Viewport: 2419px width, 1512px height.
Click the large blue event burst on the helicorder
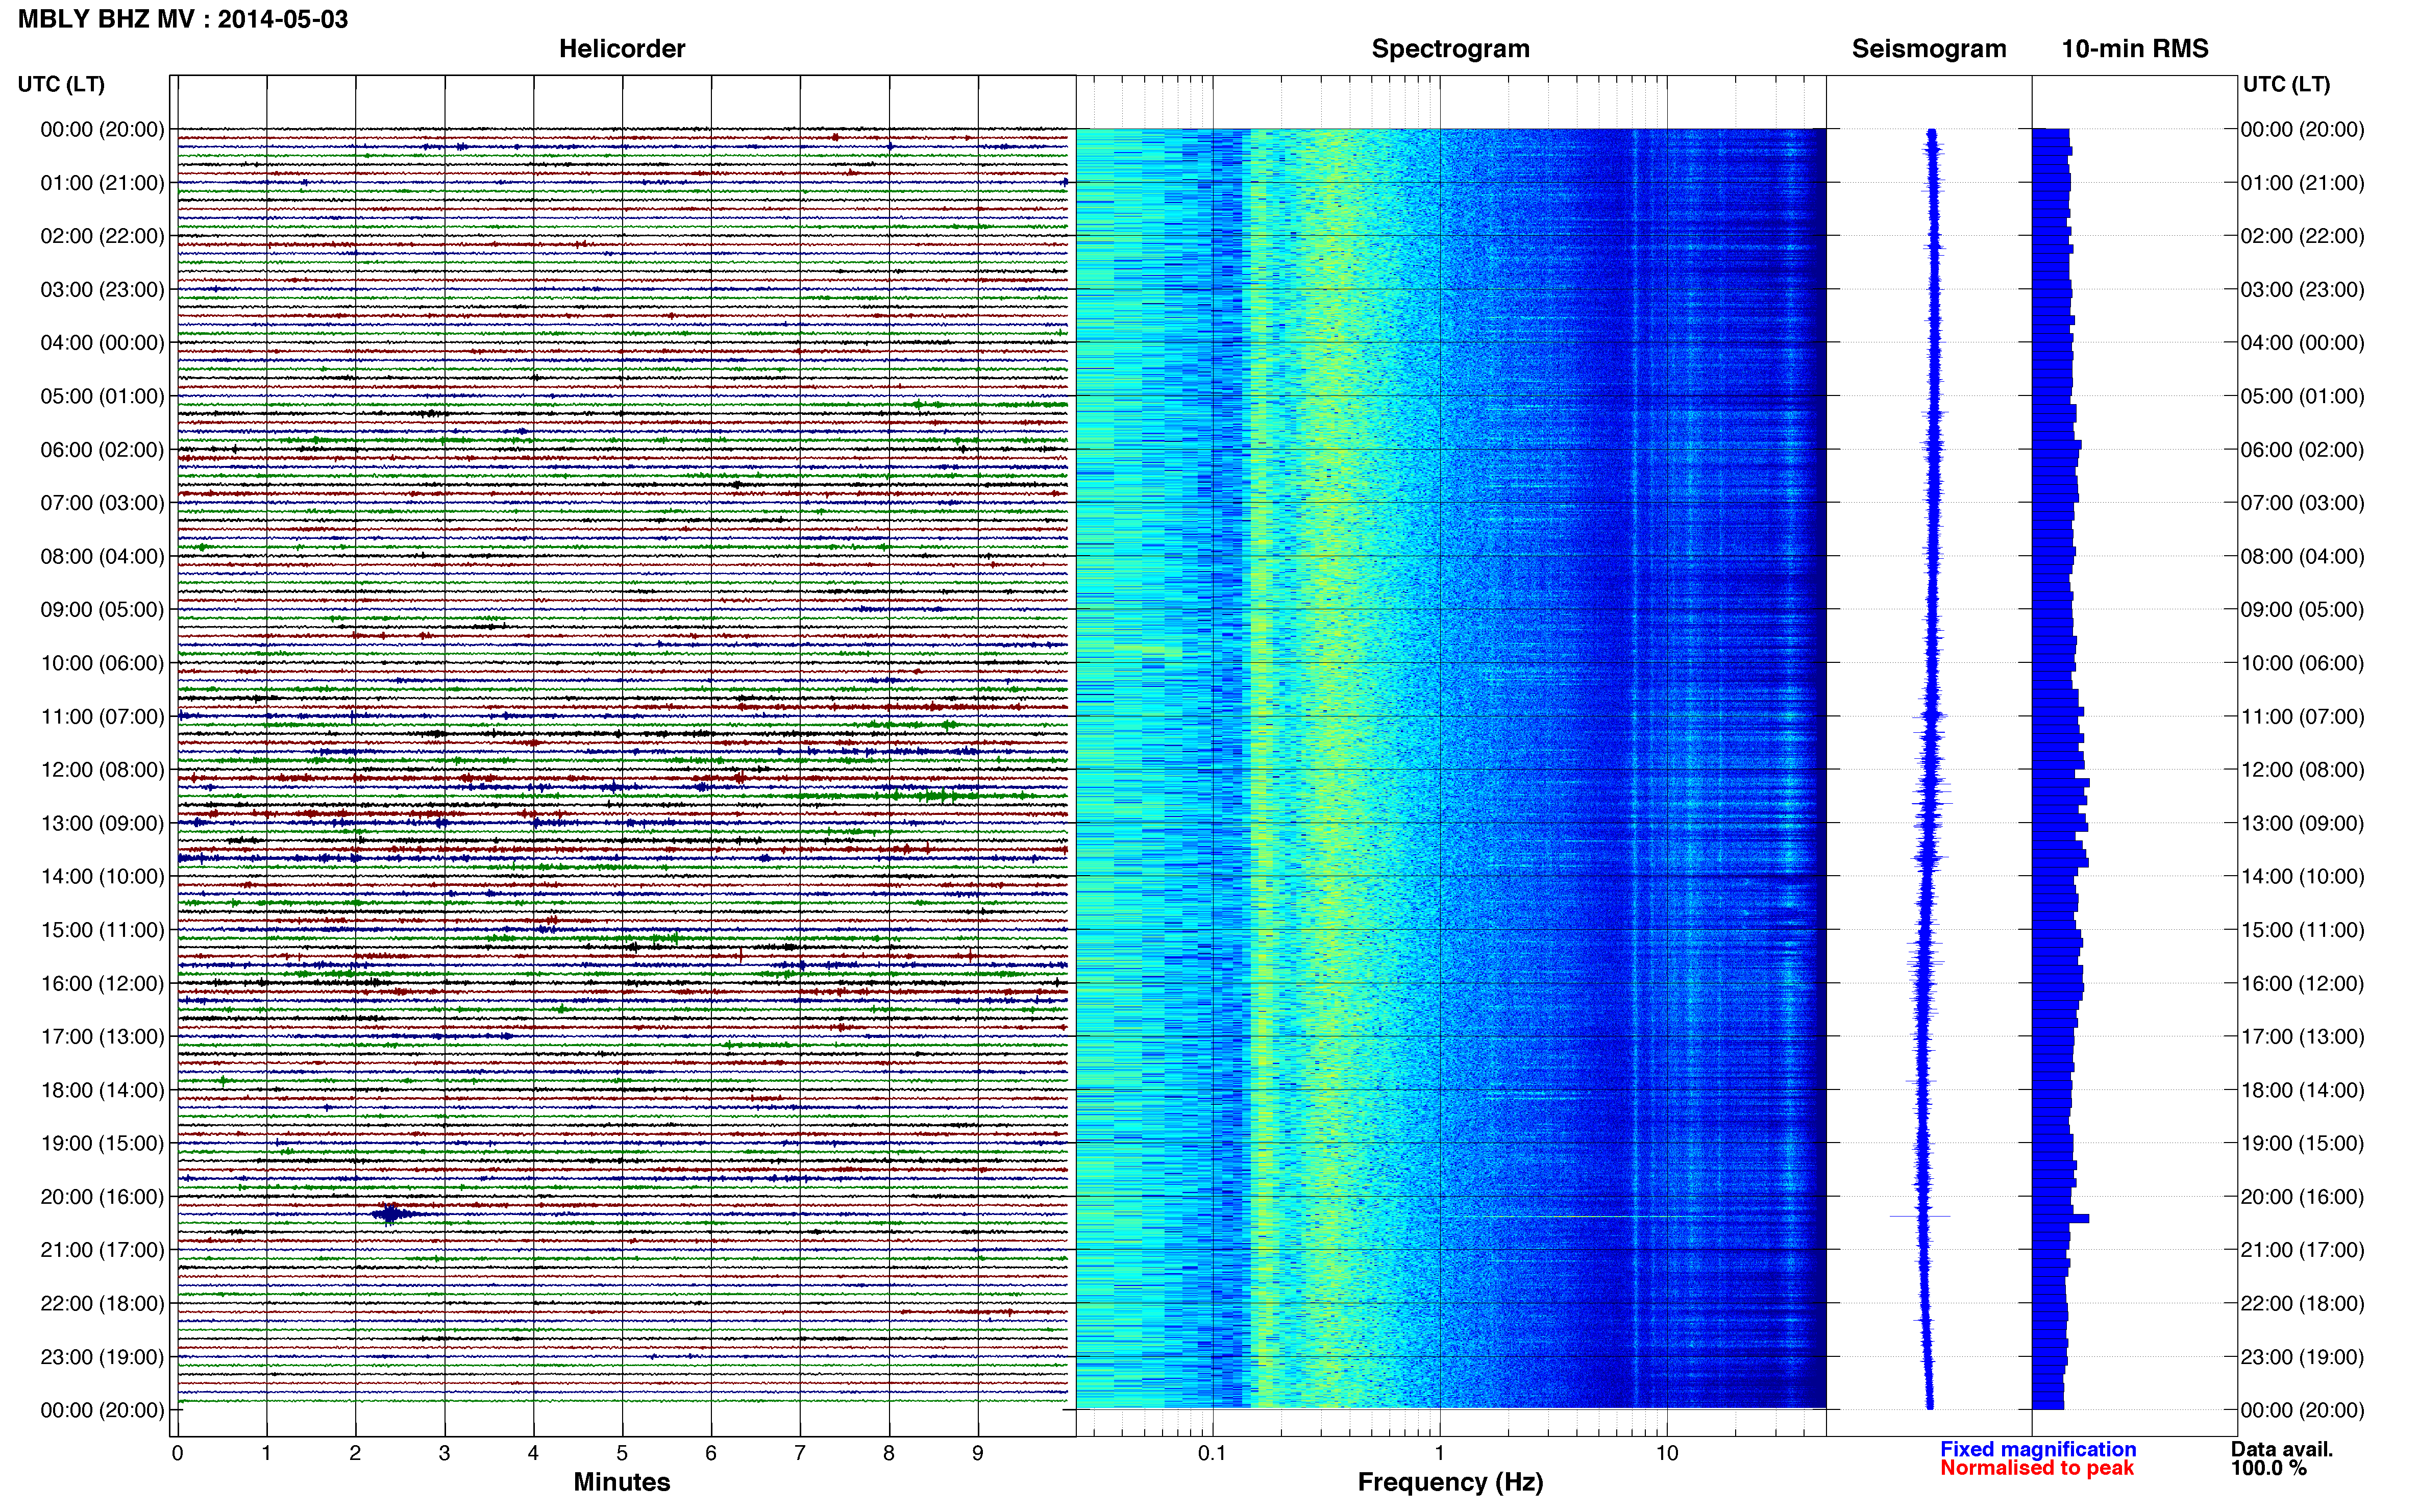[390, 1214]
